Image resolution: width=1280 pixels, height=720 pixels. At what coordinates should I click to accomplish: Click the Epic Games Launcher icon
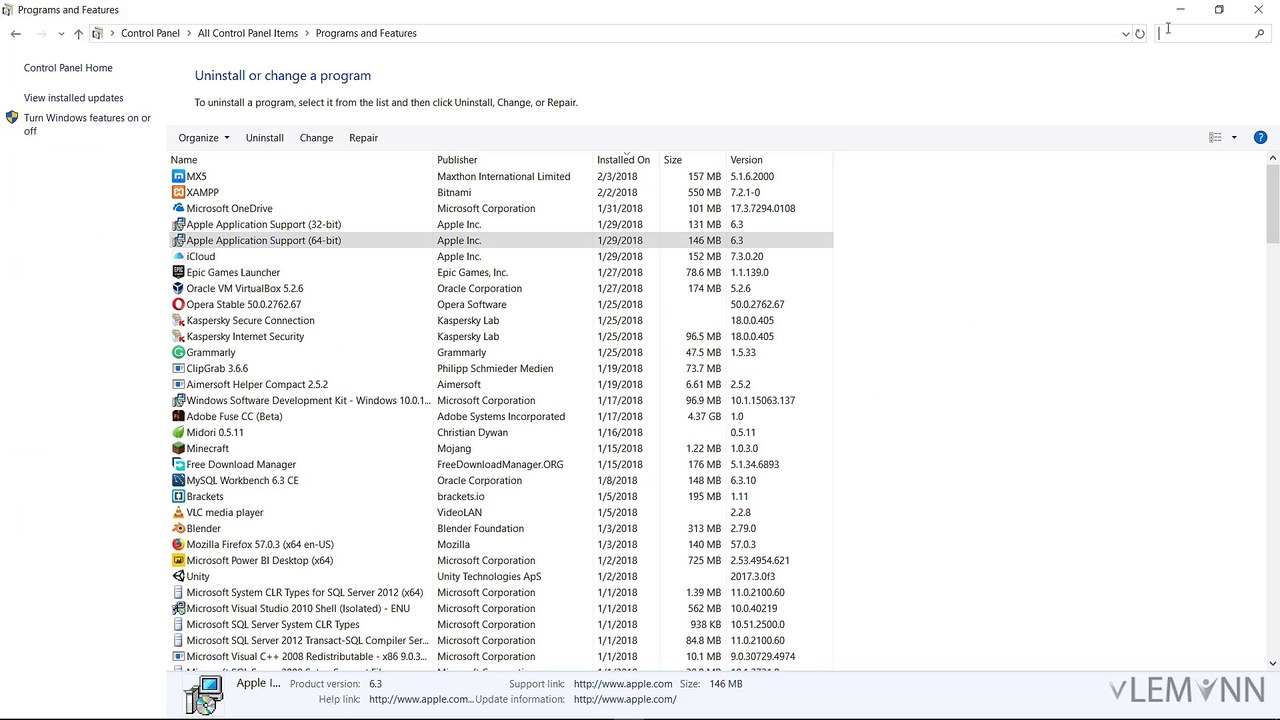tap(178, 272)
